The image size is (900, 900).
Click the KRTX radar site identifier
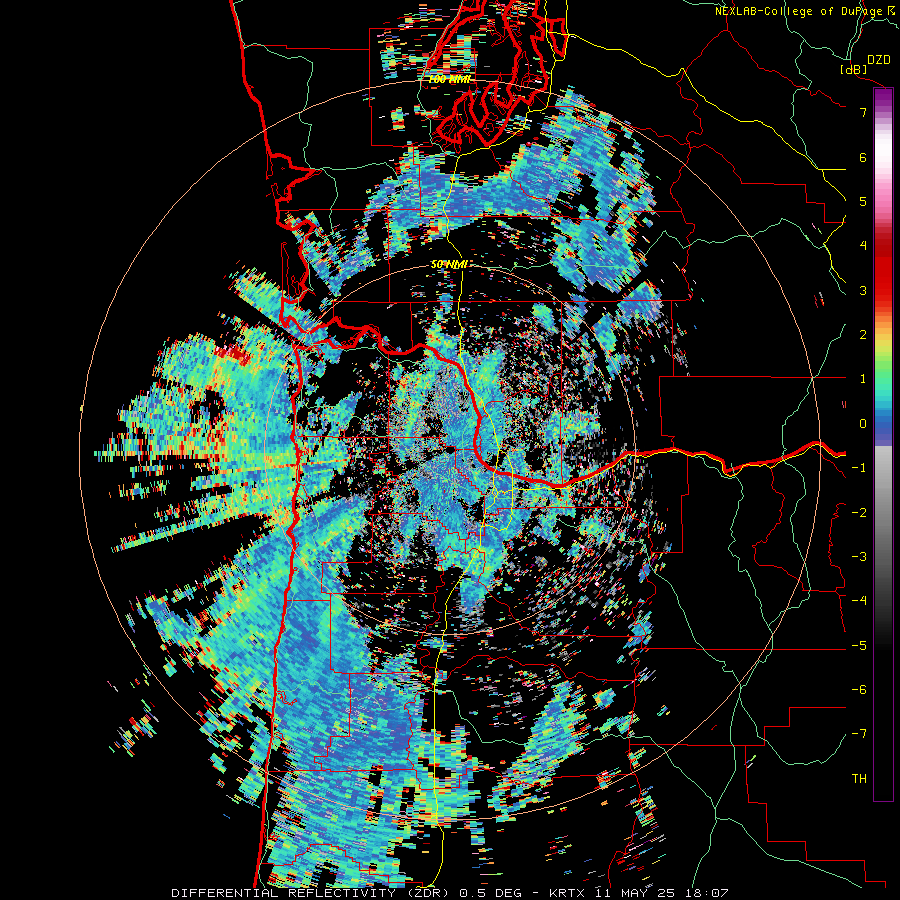click(x=568, y=893)
